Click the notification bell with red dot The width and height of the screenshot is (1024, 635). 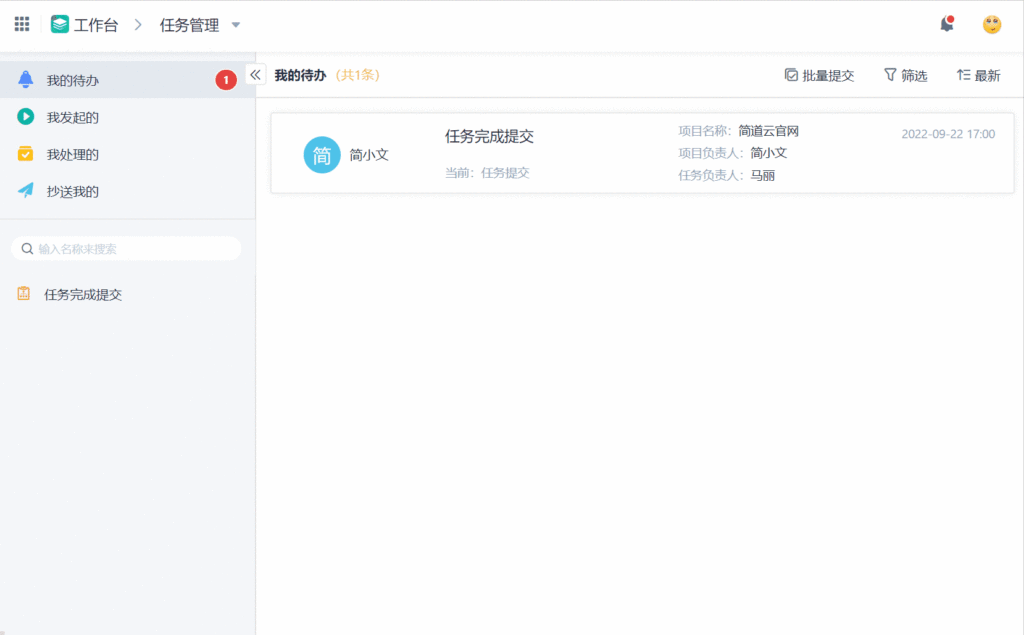pos(946,23)
